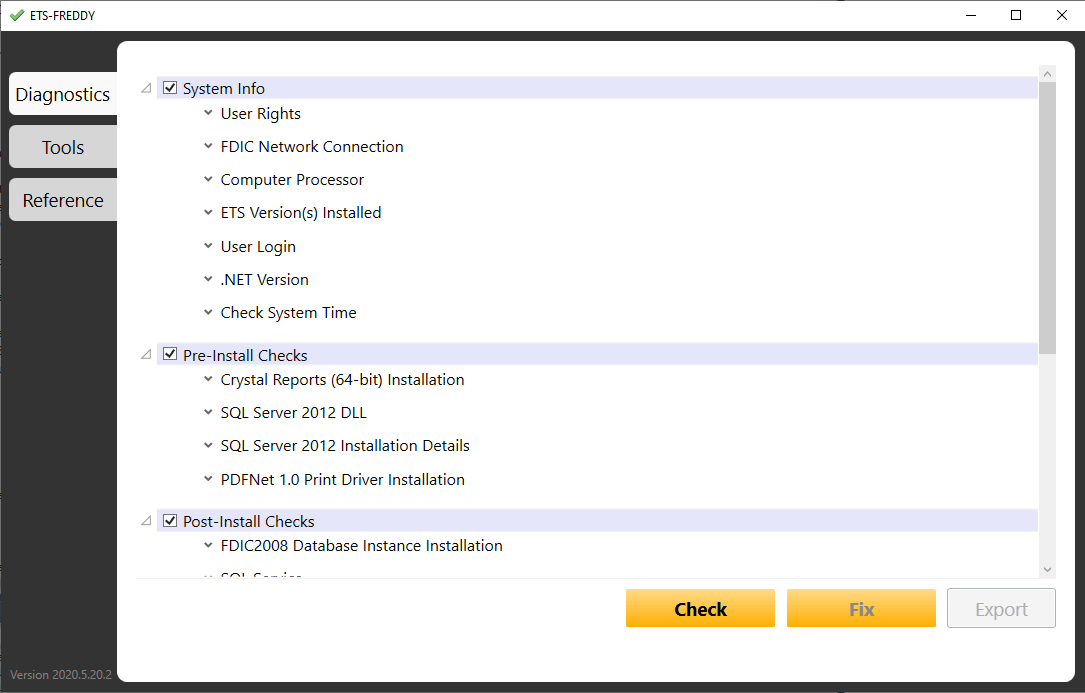Click the Fix button

(861, 609)
